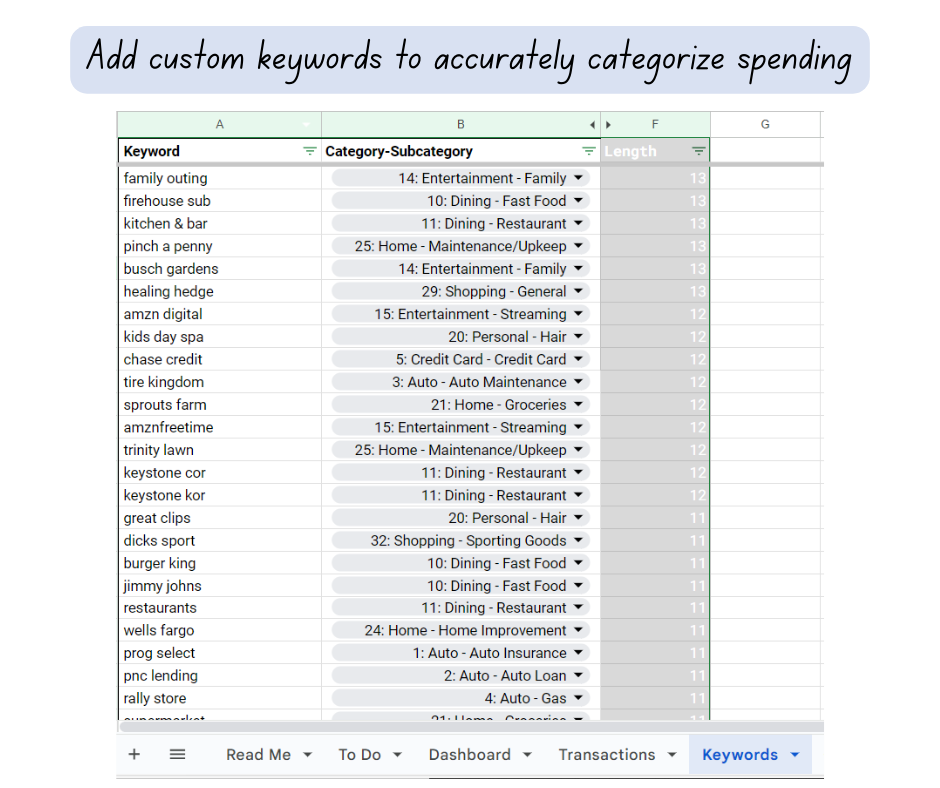Open category dropdown for healing hedge
Viewport: 940px width, 788px height.
(579, 291)
